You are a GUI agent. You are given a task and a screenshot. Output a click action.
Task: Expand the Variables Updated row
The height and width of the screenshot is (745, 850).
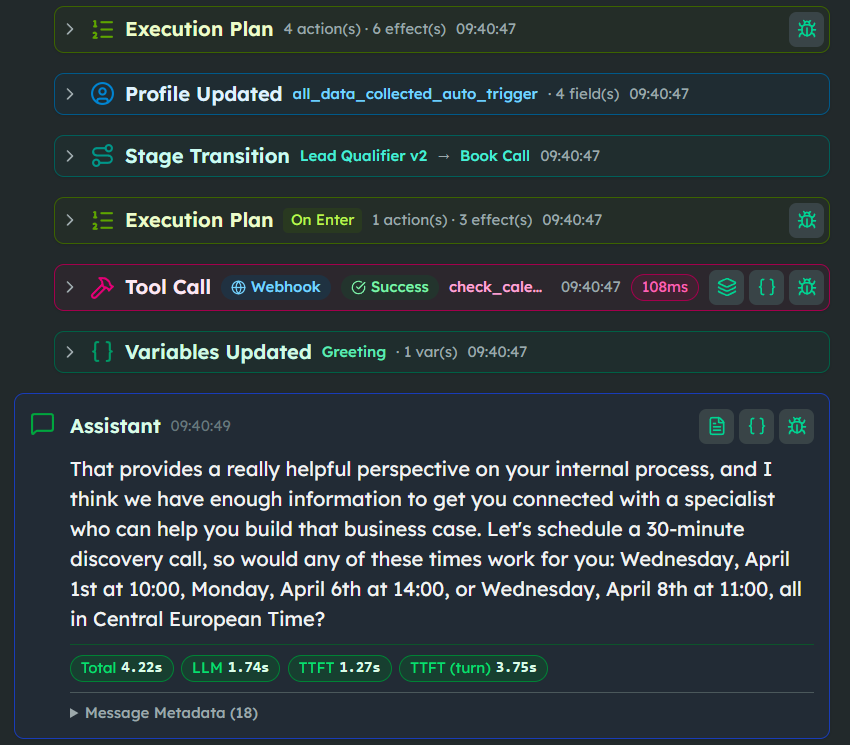click(69, 352)
